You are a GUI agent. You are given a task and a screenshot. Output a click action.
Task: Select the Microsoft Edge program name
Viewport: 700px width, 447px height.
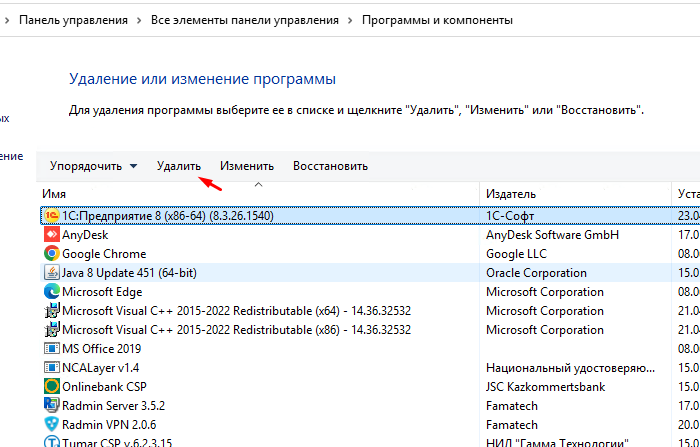pyautogui.click(x=102, y=292)
